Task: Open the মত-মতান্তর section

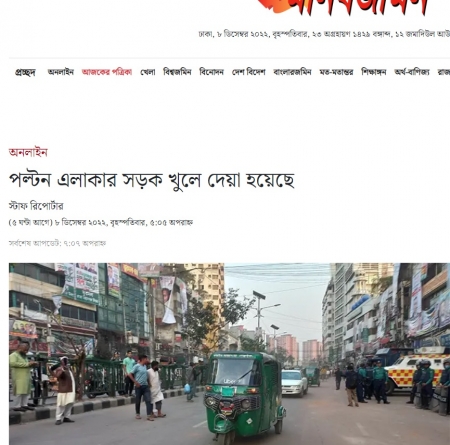Action: (x=336, y=72)
